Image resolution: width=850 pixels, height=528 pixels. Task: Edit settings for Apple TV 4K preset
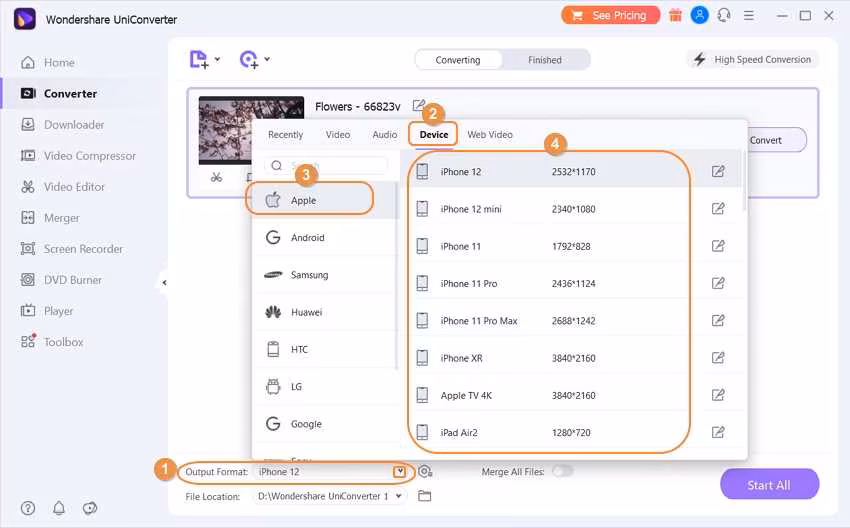[x=718, y=395]
